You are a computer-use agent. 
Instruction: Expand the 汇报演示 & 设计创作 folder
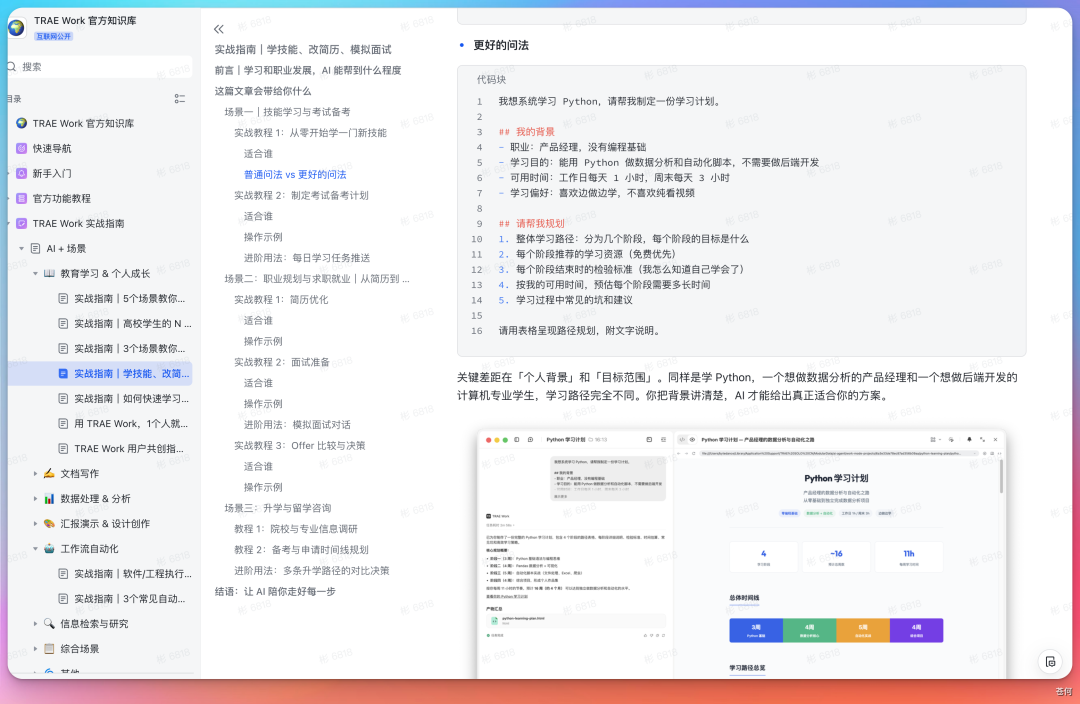[35, 524]
